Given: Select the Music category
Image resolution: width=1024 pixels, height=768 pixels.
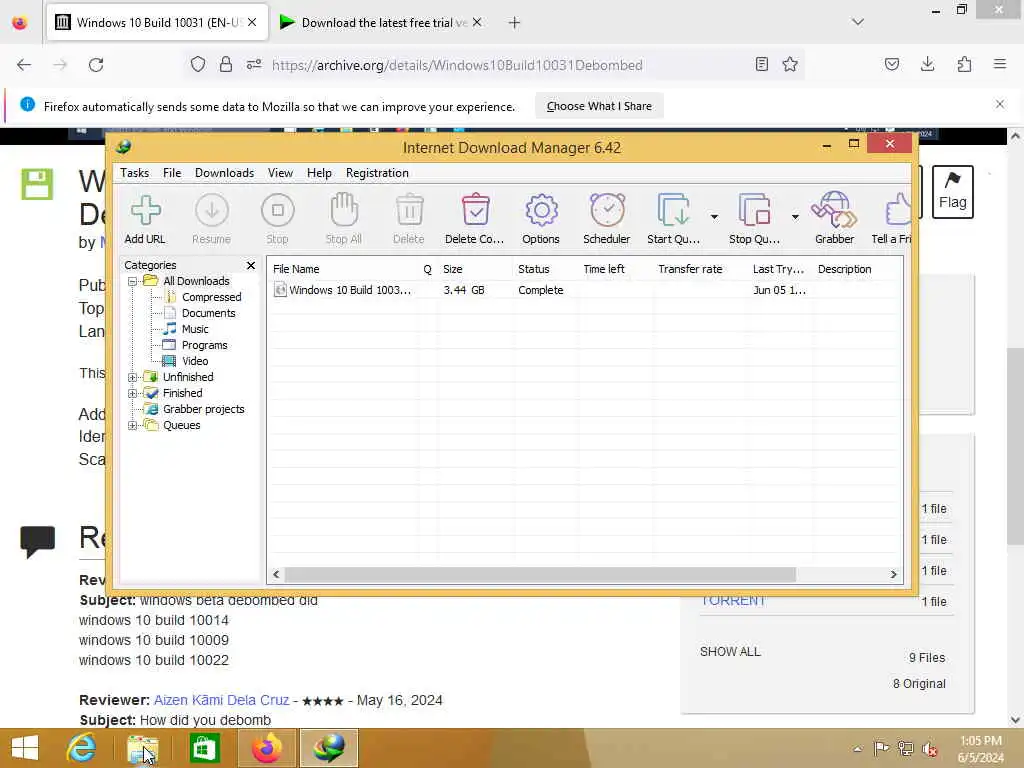Looking at the screenshot, I should point(195,329).
